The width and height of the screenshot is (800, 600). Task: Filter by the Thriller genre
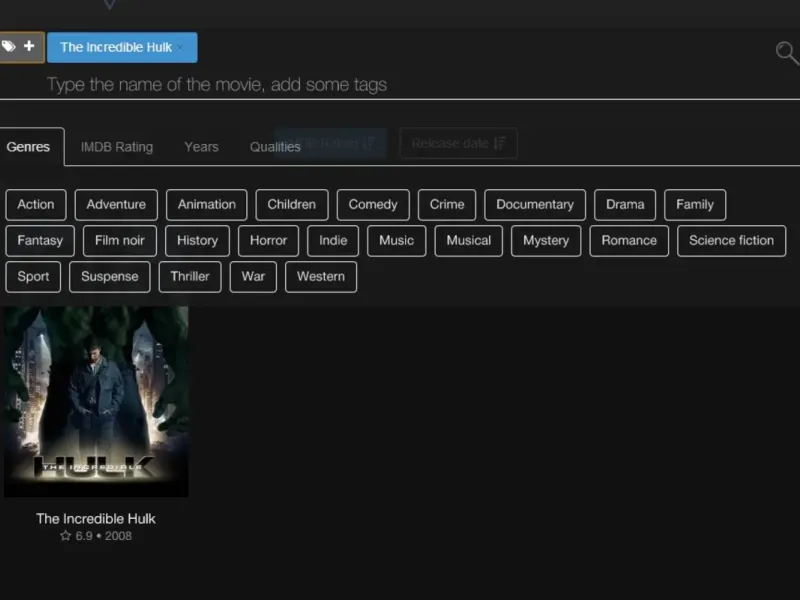(x=190, y=277)
